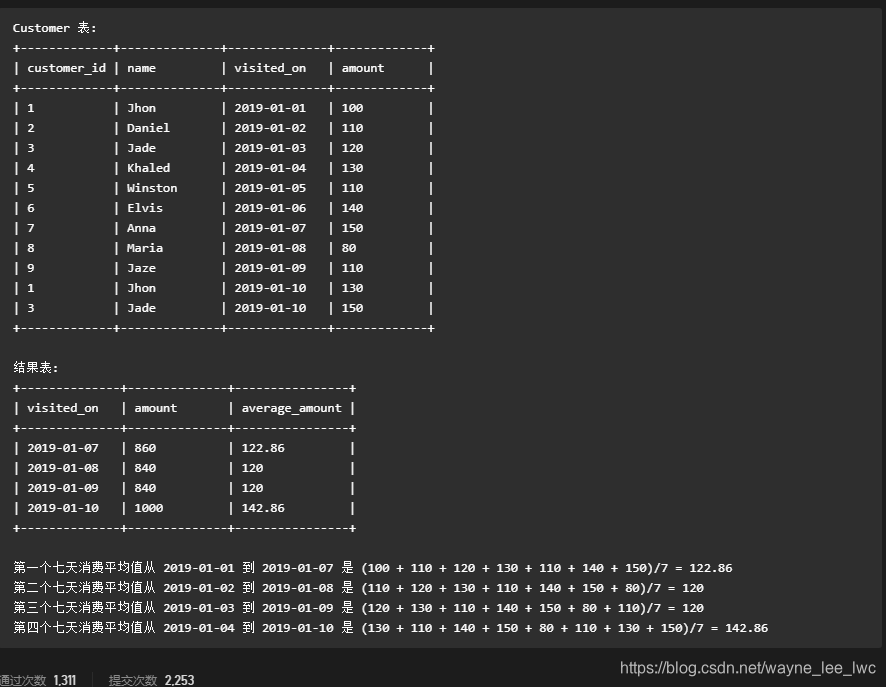Select the name Khaled

coord(148,168)
